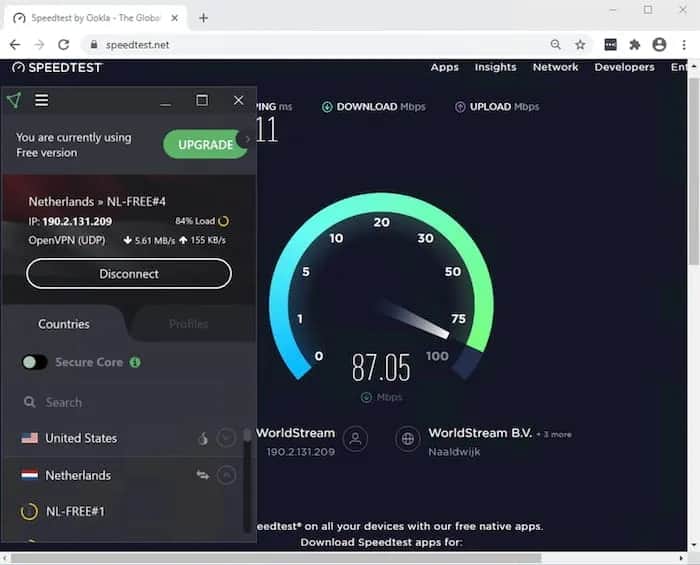Select the Speedtest by Ookla tab
Screen dimensions: 700x565
pos(96,18)
